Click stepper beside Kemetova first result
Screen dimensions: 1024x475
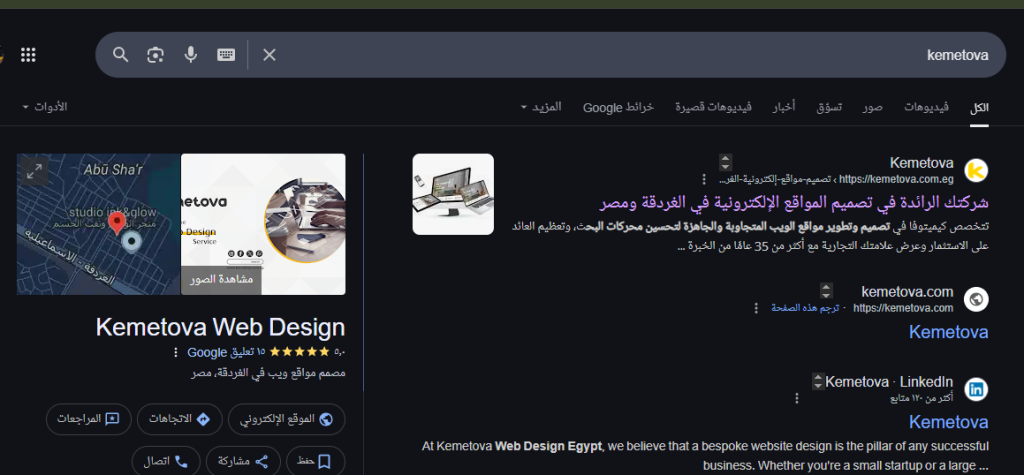point(726,162)
